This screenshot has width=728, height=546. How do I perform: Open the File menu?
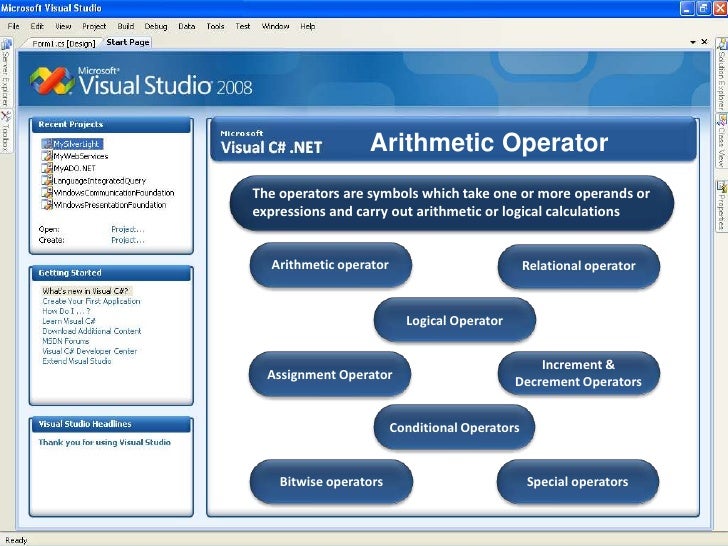tap(13, 26)
